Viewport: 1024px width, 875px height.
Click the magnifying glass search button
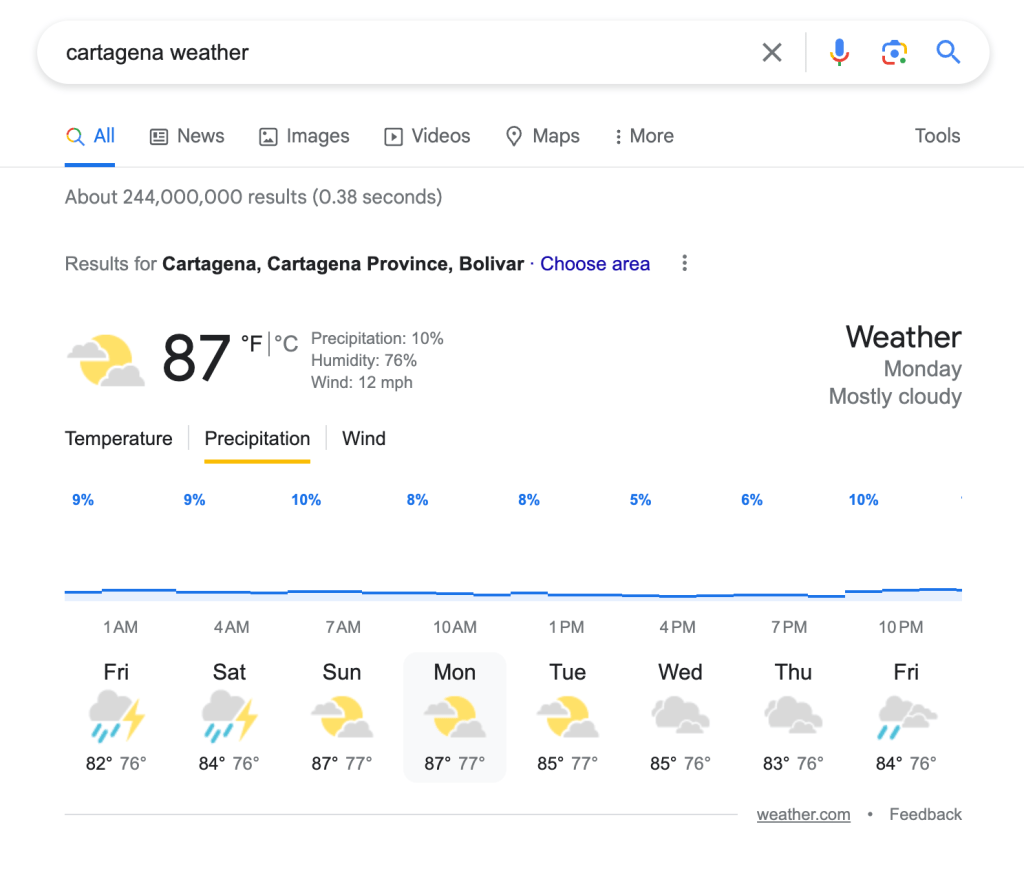tap(948, 53)
